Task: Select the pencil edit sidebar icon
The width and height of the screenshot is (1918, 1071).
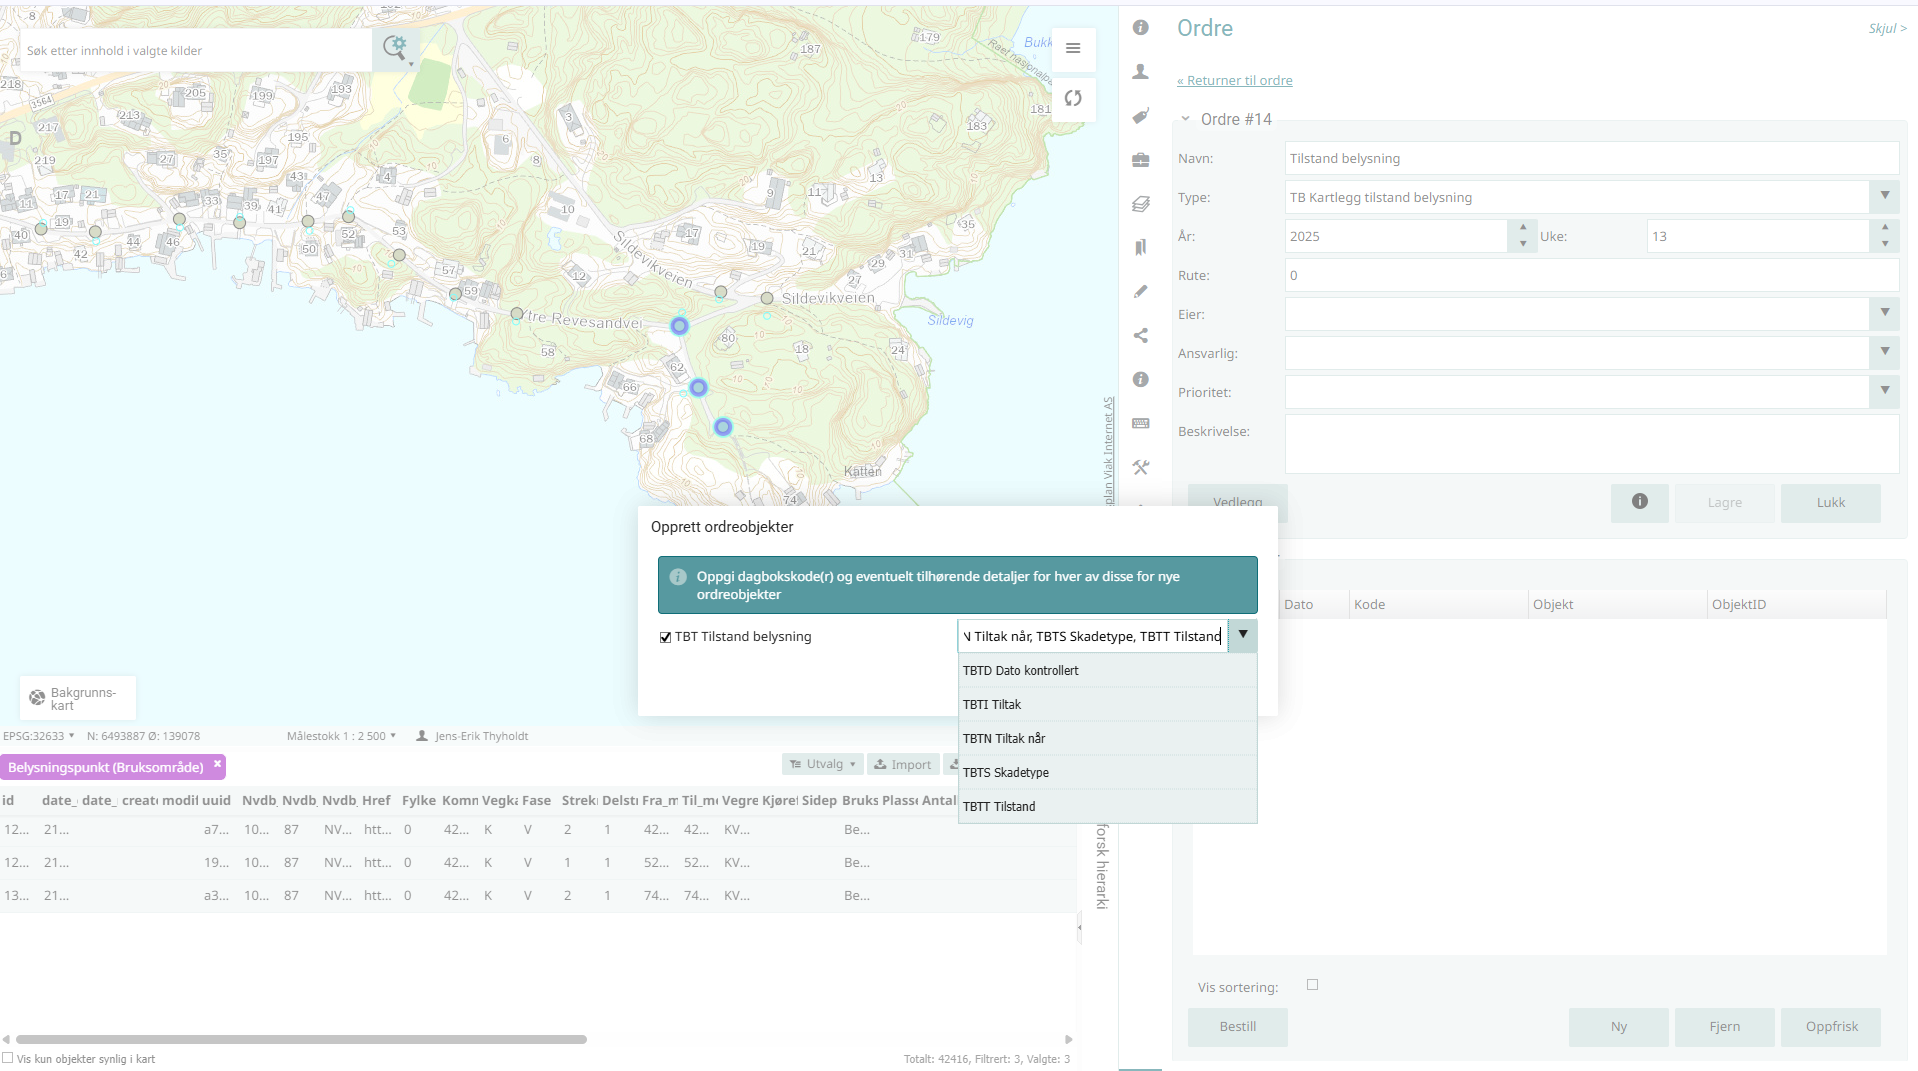Action: (1140, 292)
